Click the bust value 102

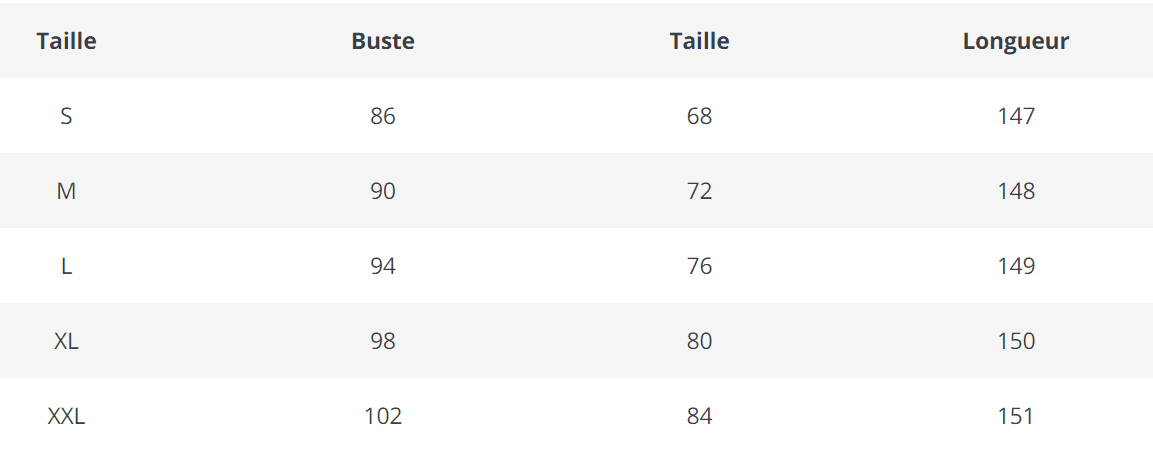383,416
